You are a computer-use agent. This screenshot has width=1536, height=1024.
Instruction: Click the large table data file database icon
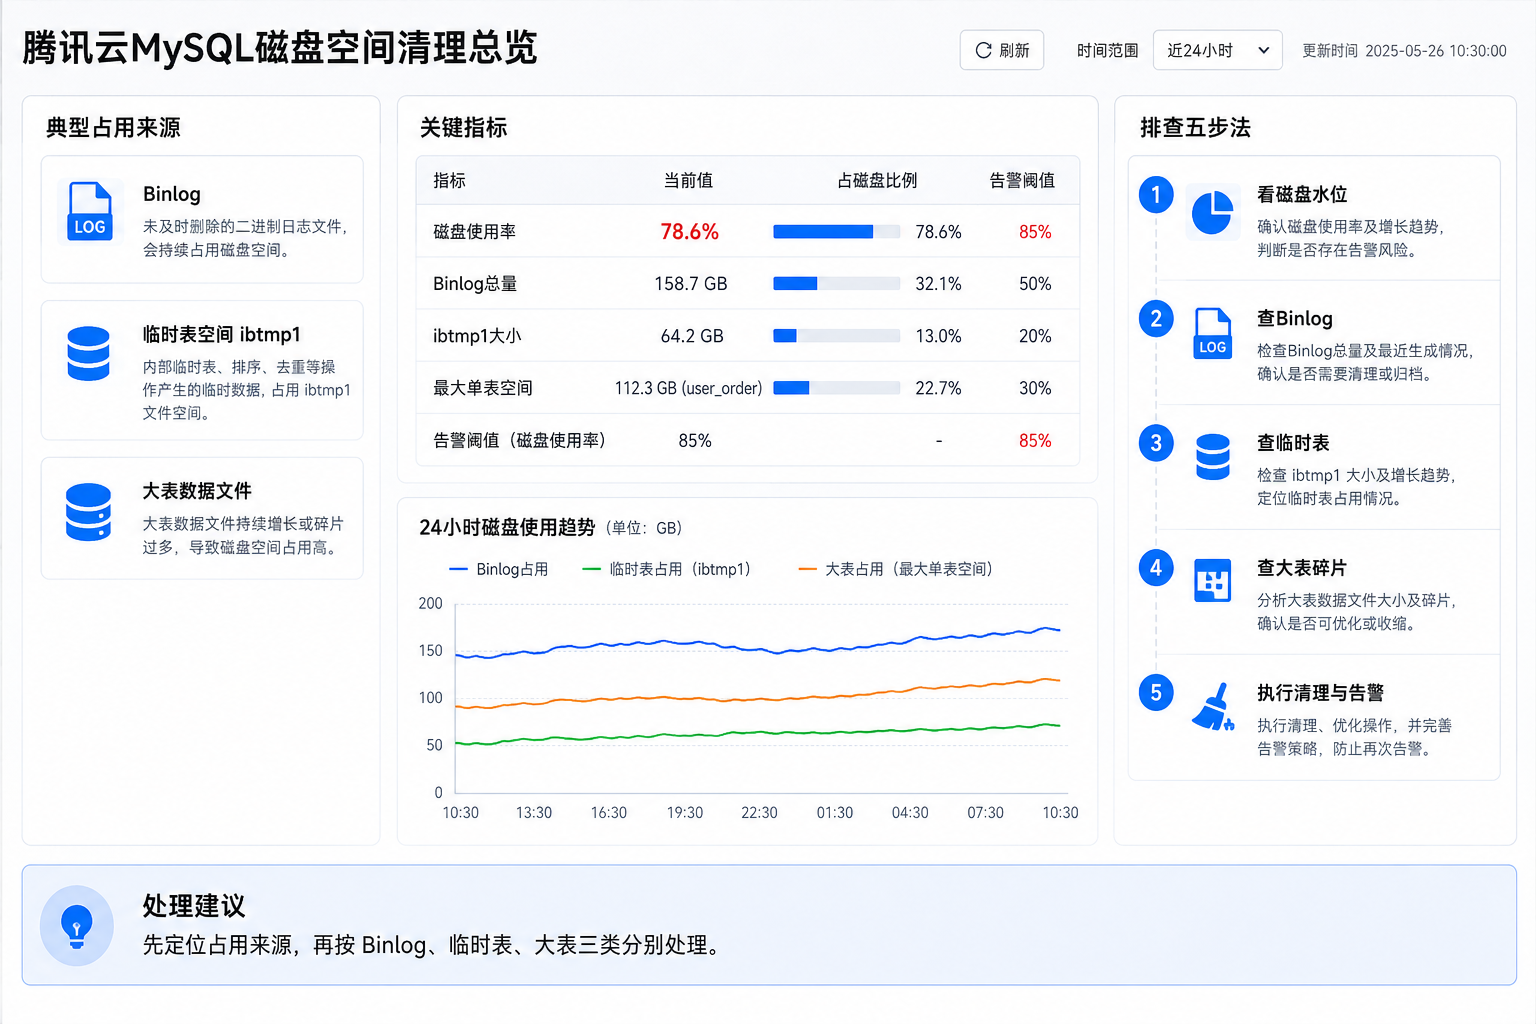coord(88,511)
